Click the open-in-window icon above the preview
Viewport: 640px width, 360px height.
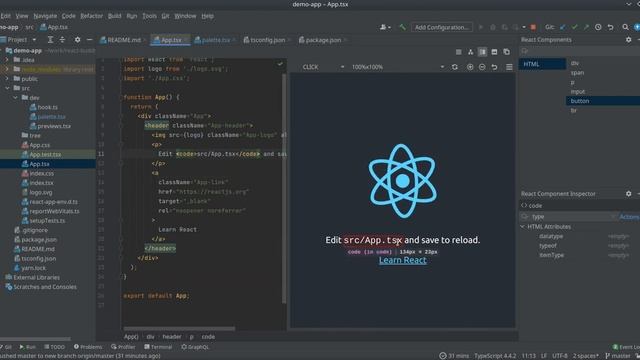pos(507,52)
